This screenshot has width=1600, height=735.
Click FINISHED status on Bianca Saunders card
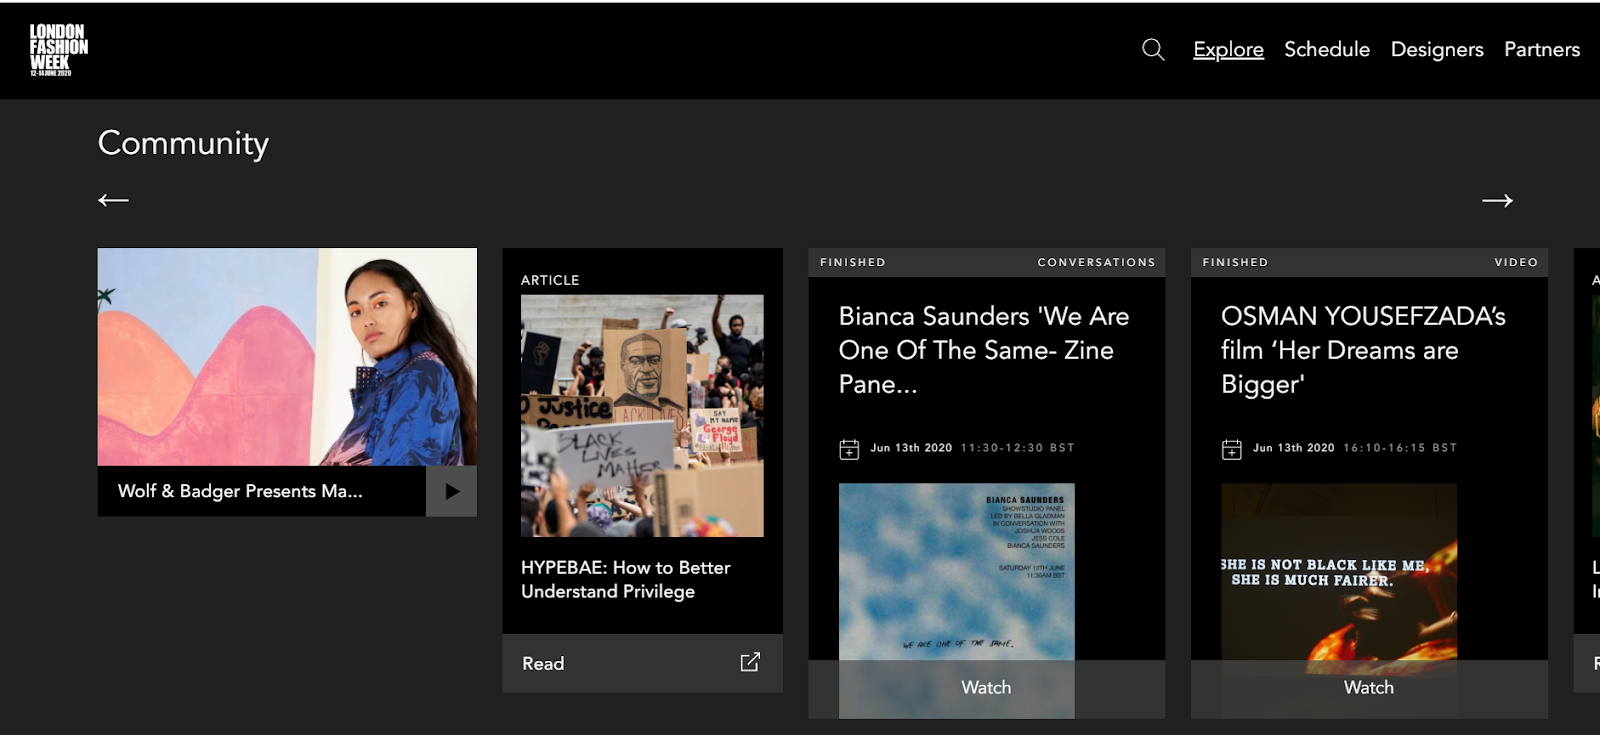coord(853,262)
